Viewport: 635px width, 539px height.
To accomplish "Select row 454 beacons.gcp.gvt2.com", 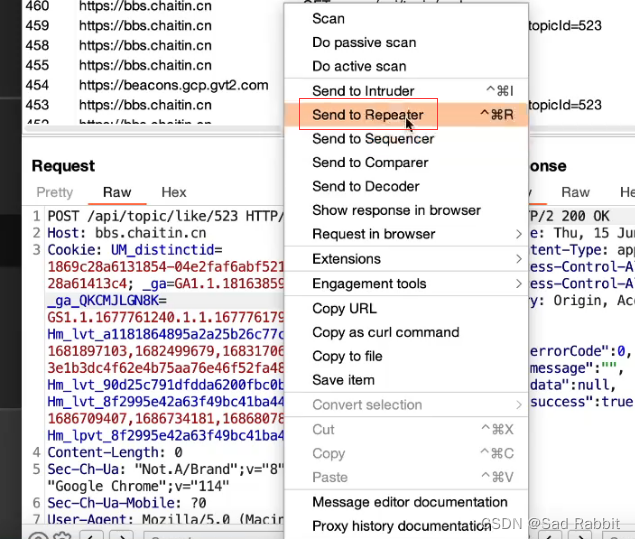I will pyautogui.click(x=154, y=85).
